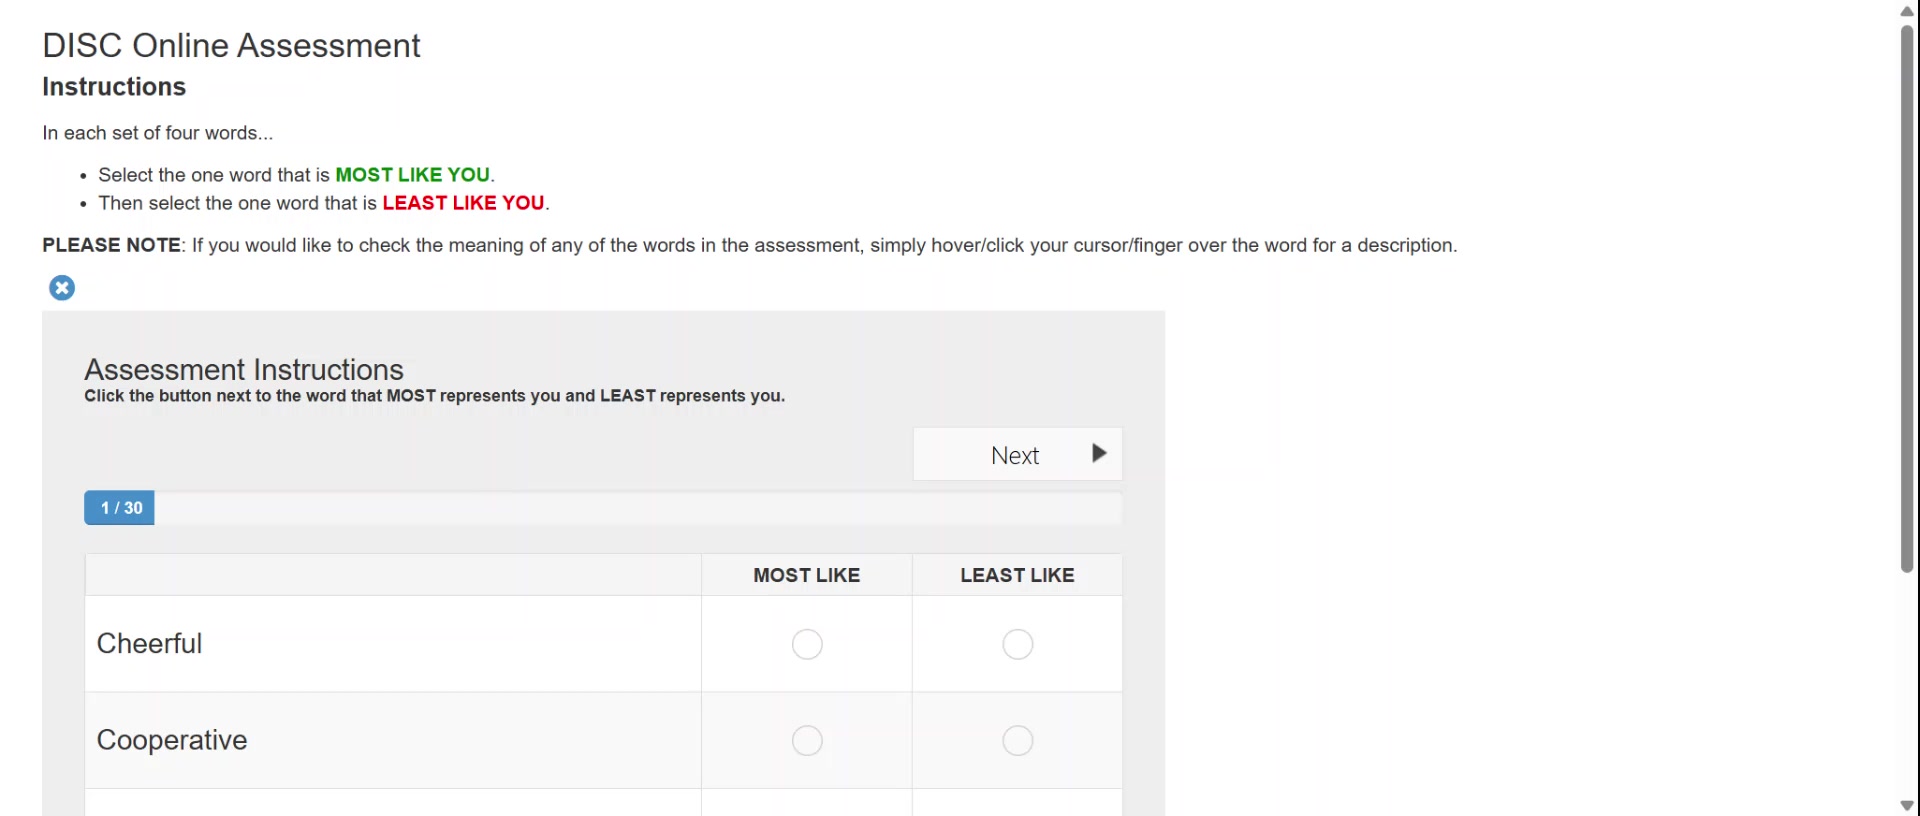
Task: Select Most Like for Cheerful
Action: click(x=807, y=644)
